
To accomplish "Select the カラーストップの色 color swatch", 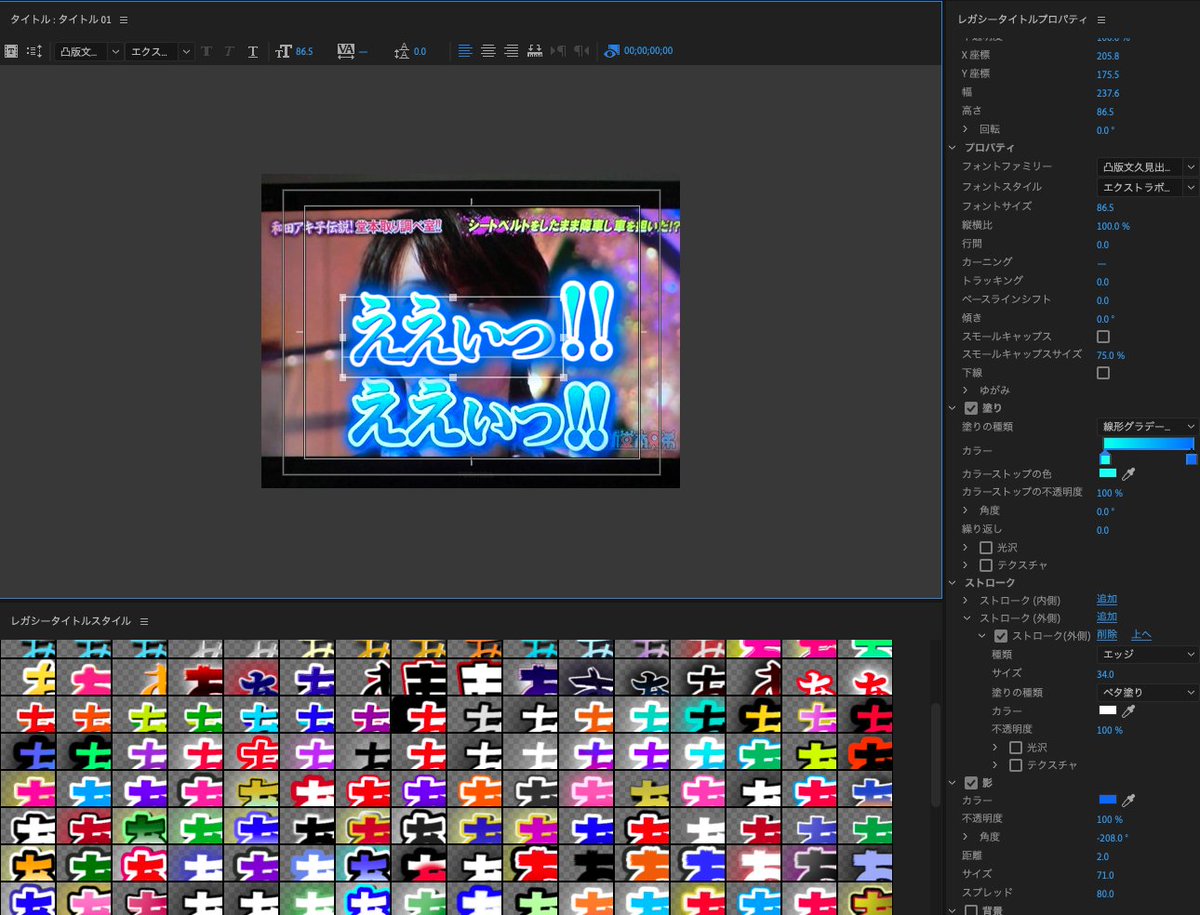I will (1106, 473).
